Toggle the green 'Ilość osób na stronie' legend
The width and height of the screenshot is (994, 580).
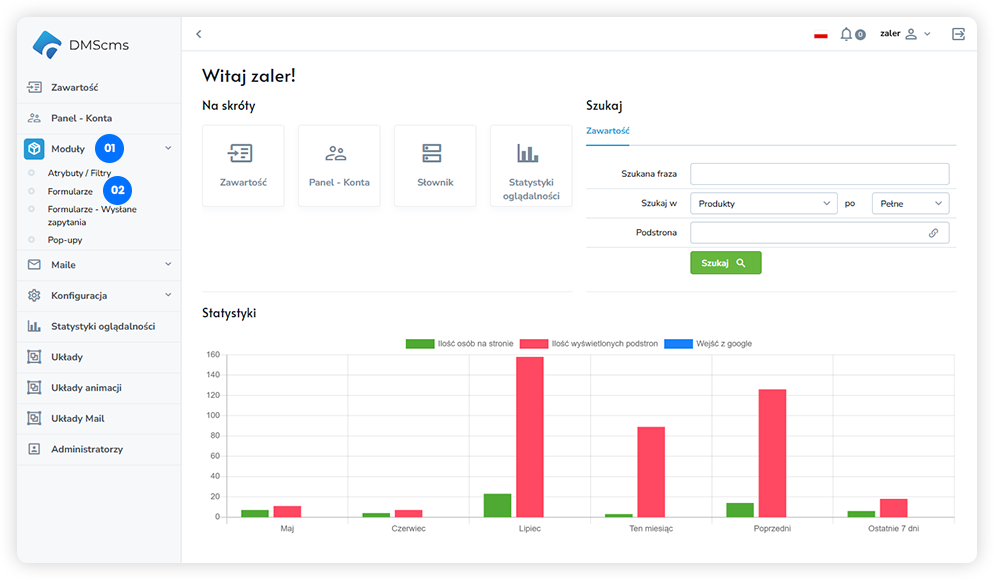click(460, 344)
